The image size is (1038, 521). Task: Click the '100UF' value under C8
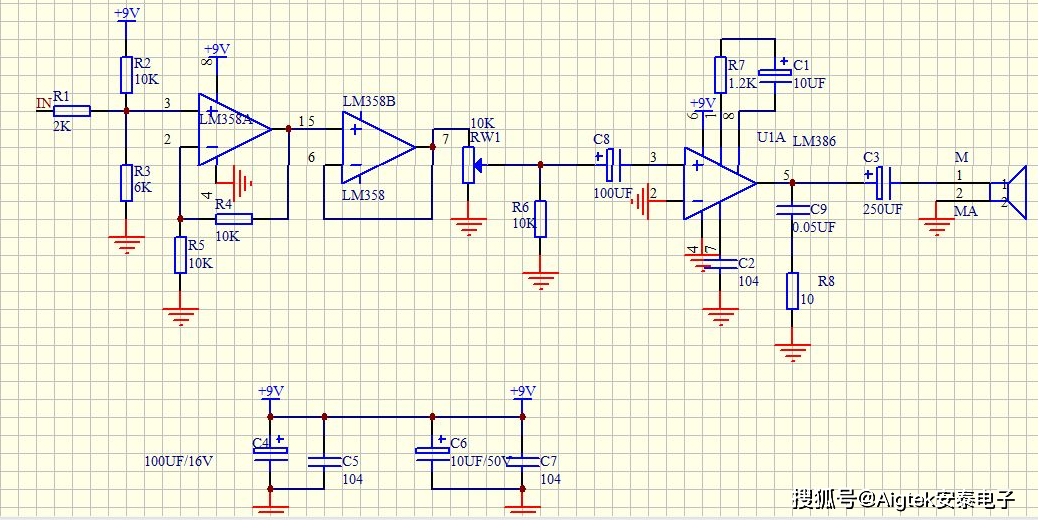coord(613,191)
